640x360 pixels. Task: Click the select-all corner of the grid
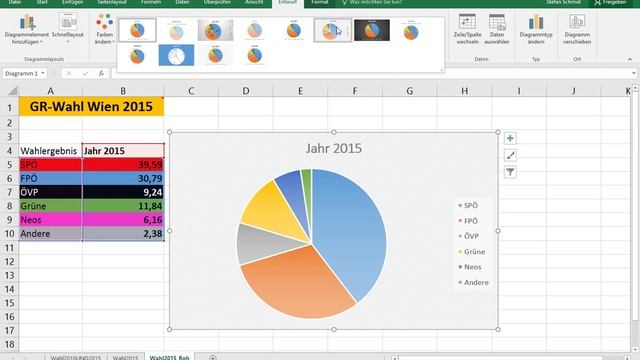(x=10, y=91)
